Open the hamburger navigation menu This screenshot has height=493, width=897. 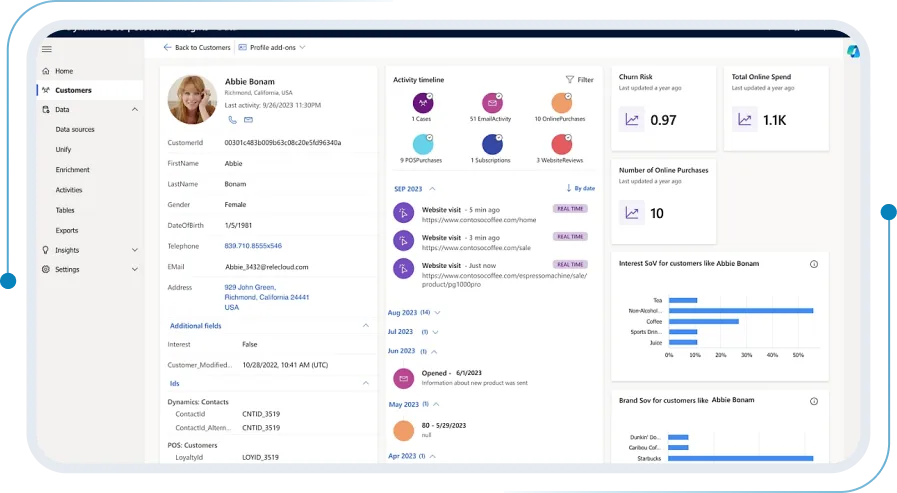(x=47, y=49)
